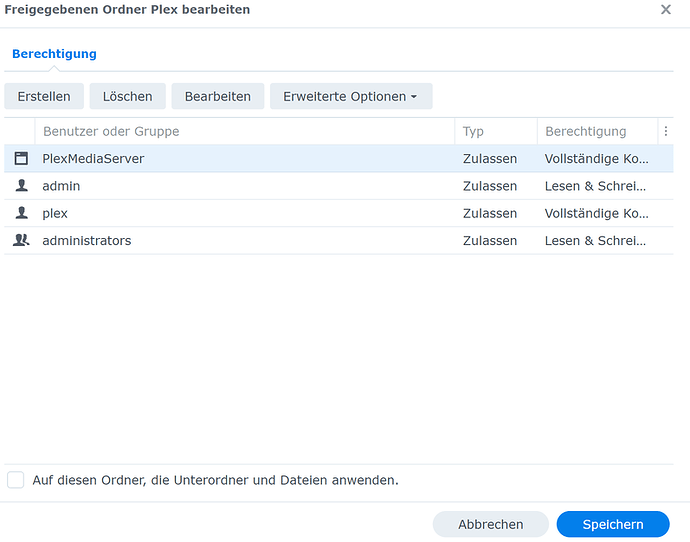The height and width of the screenshot is (542, 690).
Task: Save changes with the Speichern button
Action: click(x=612, y=524)
